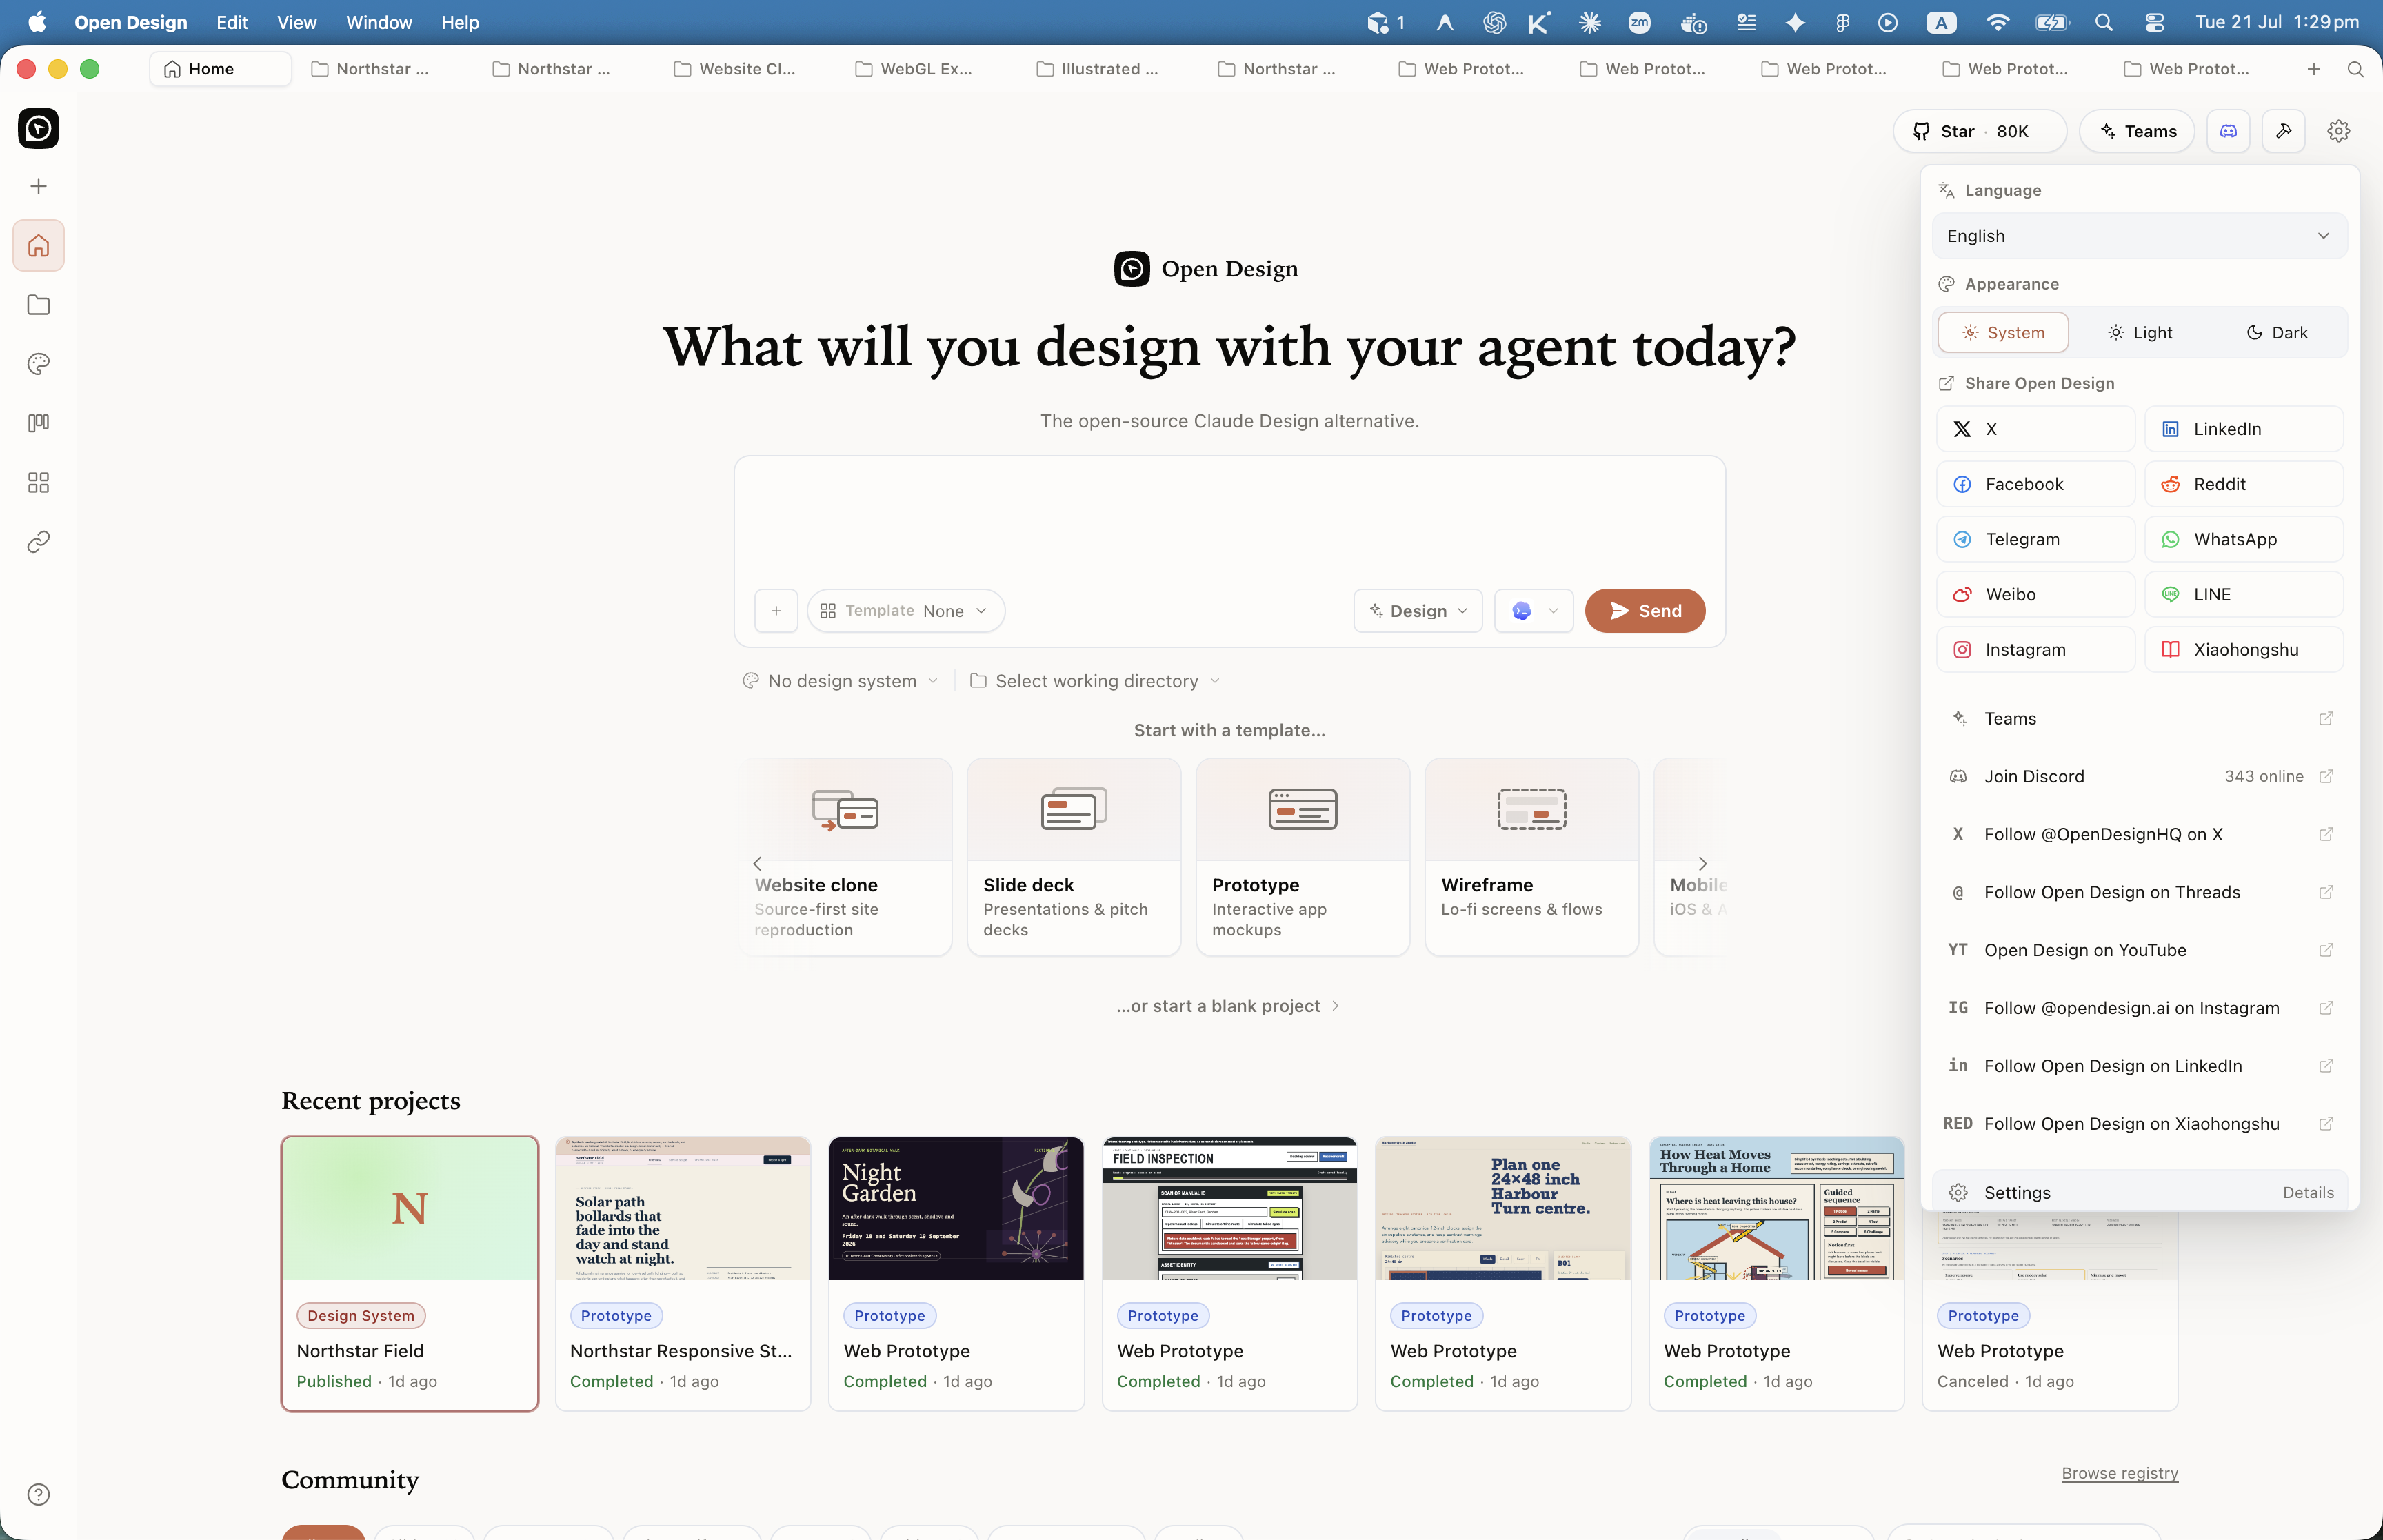Open Control Center in macOS menu bar

click(2154, 22)
